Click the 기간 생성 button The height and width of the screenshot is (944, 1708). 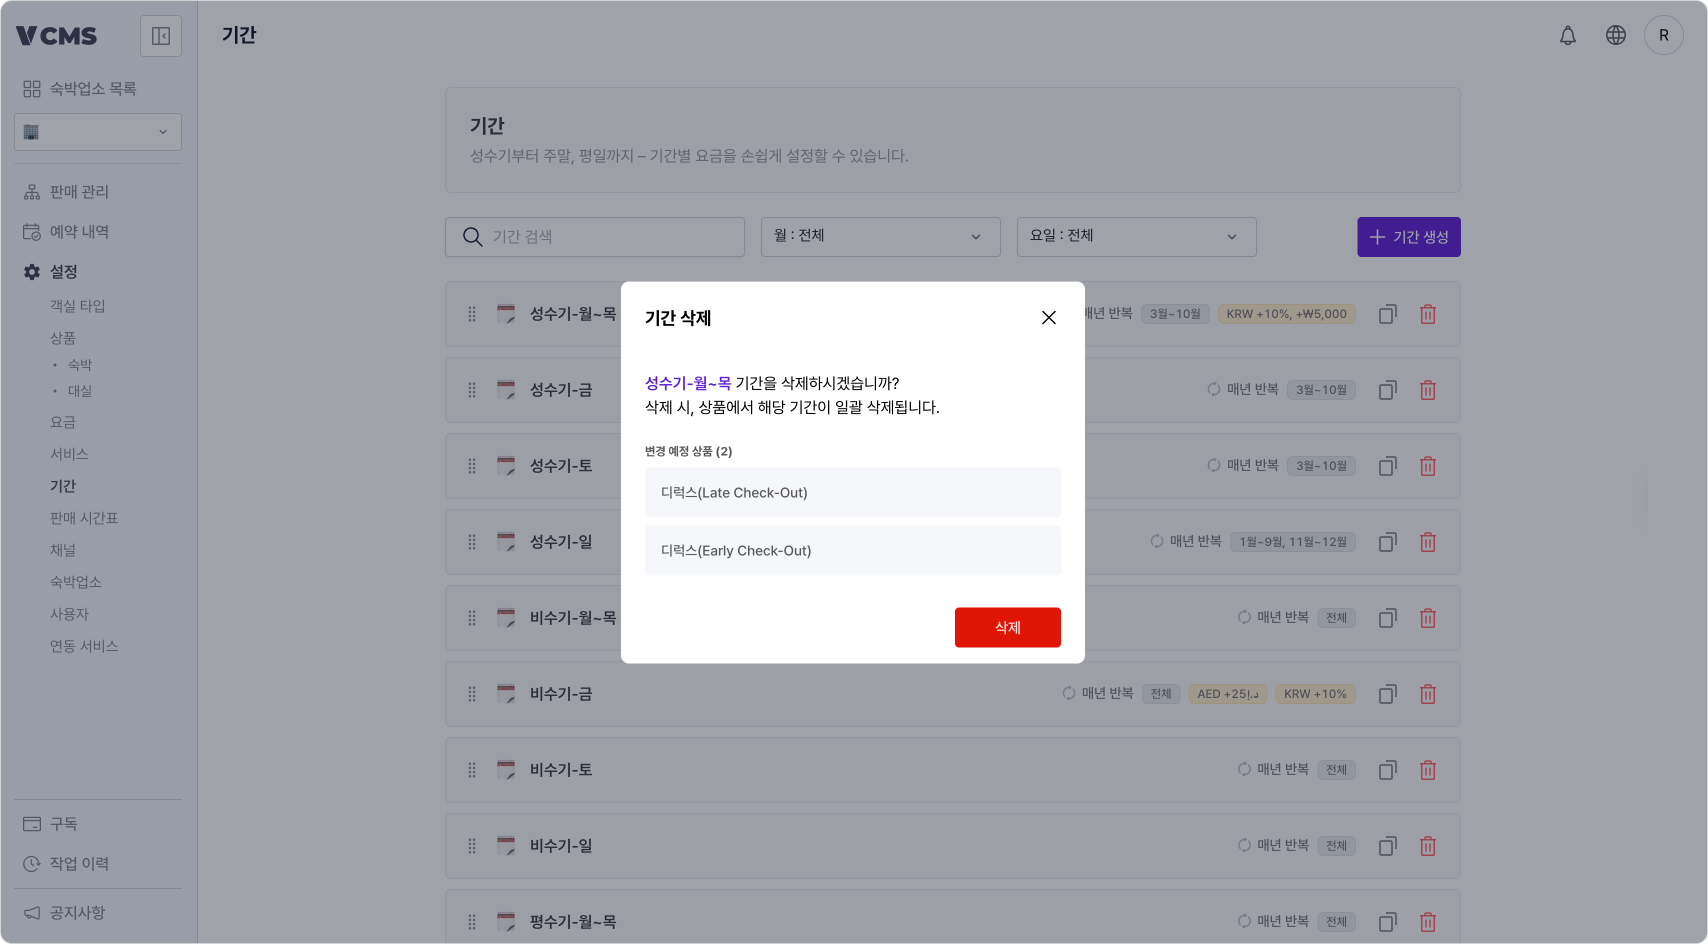pos(1408,236)
